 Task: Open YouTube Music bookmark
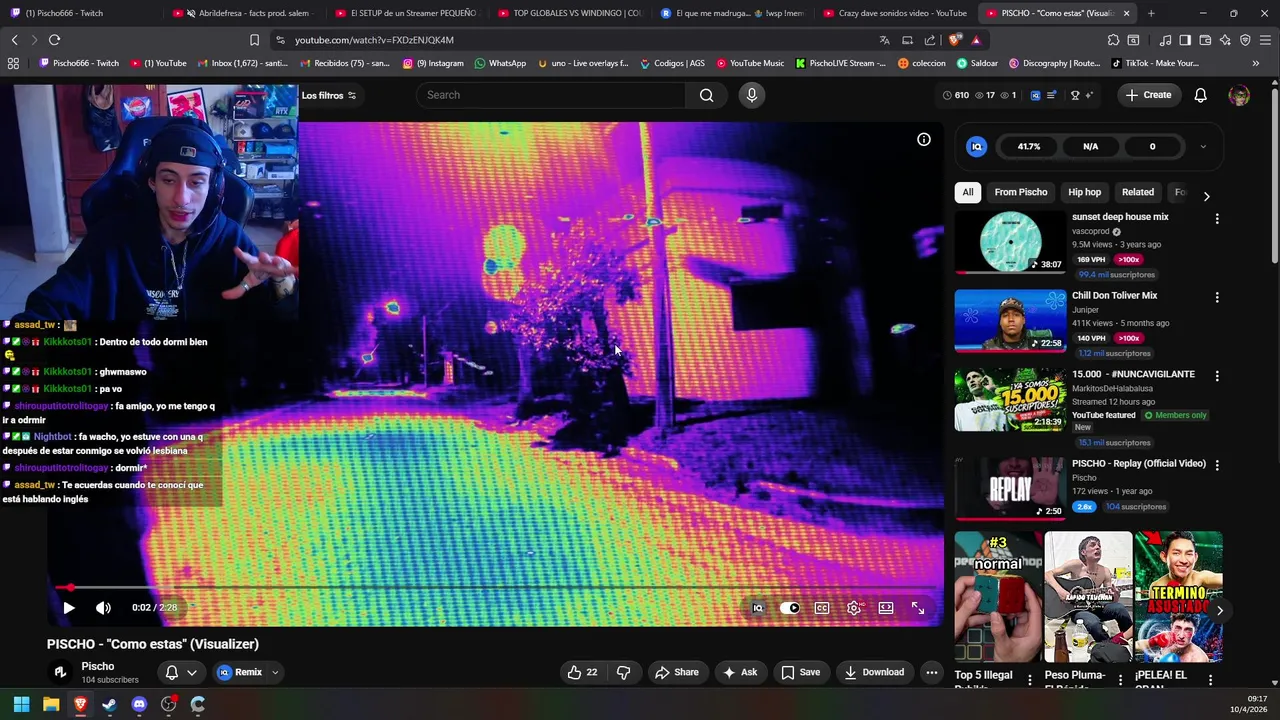point(749,63)
